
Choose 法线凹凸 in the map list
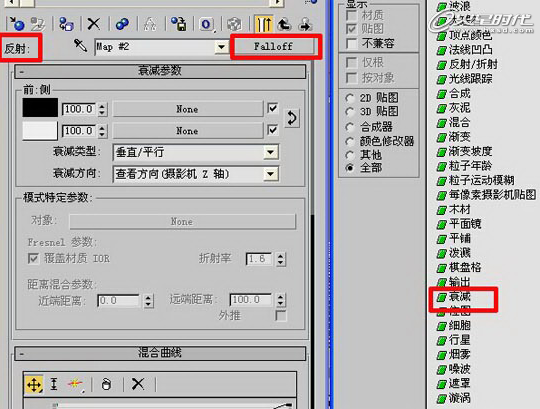point(470,50)
